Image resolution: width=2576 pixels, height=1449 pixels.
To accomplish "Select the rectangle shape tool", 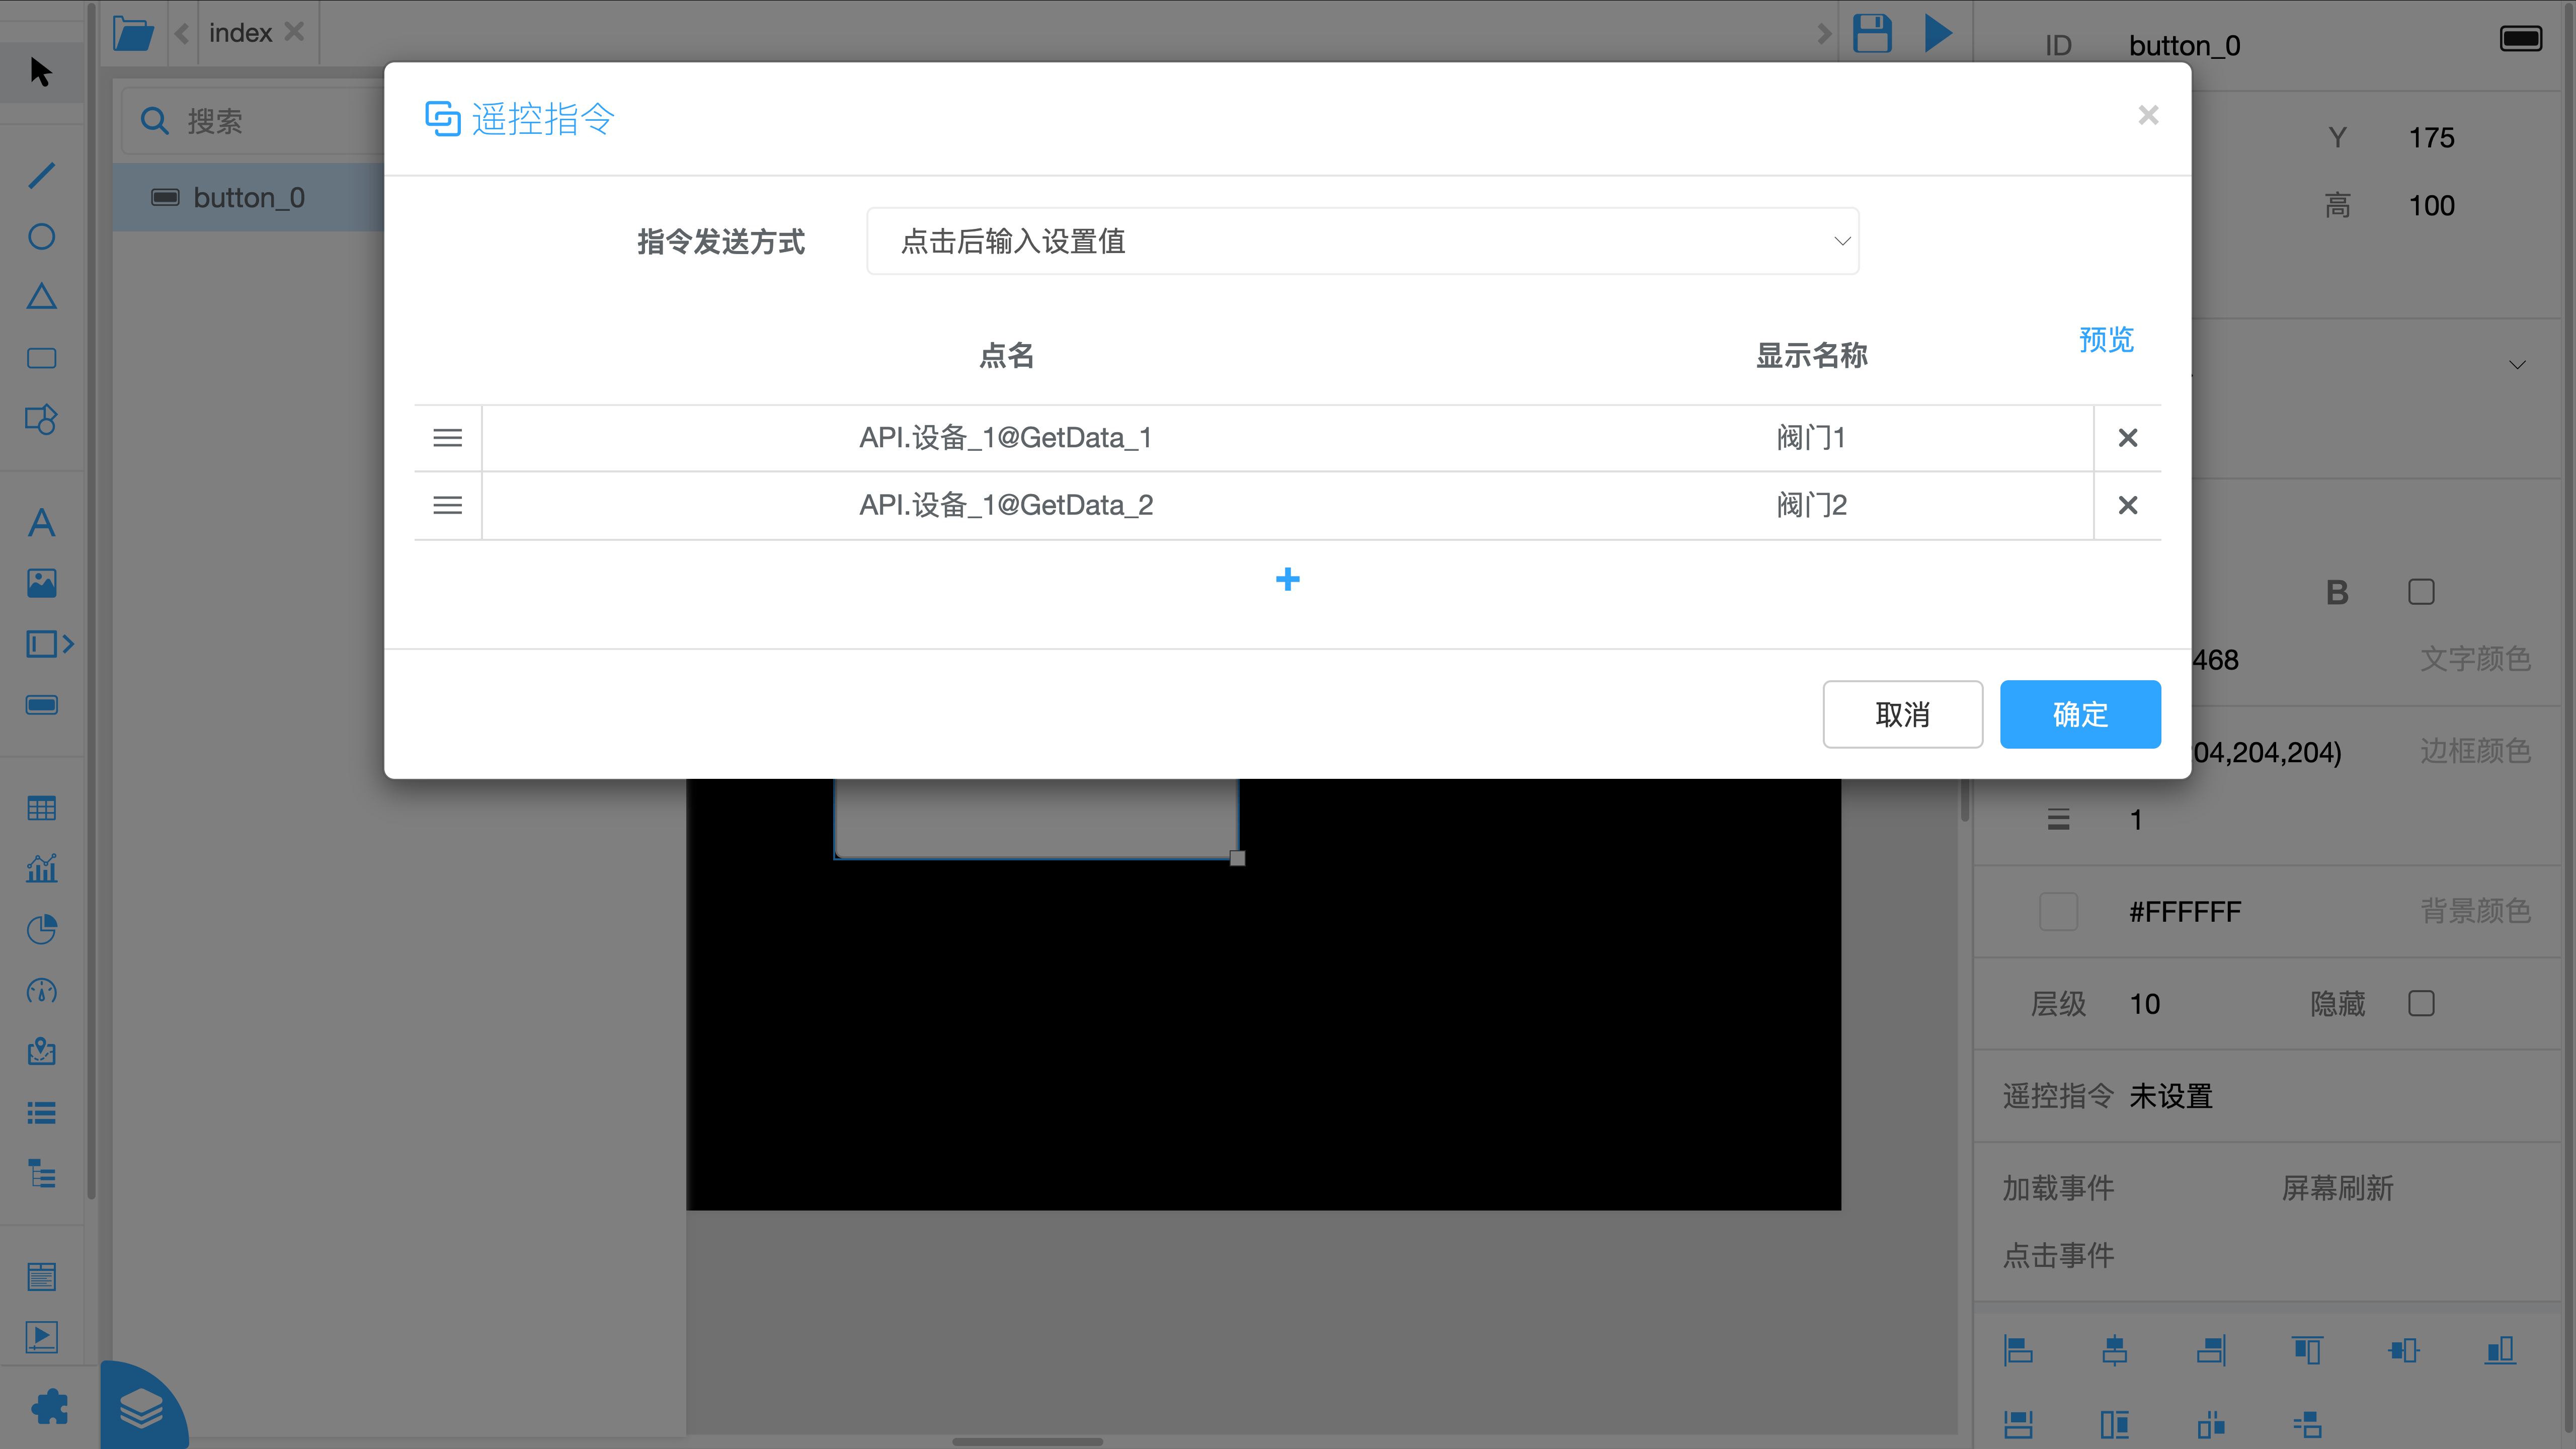I will tap(41, 358).
